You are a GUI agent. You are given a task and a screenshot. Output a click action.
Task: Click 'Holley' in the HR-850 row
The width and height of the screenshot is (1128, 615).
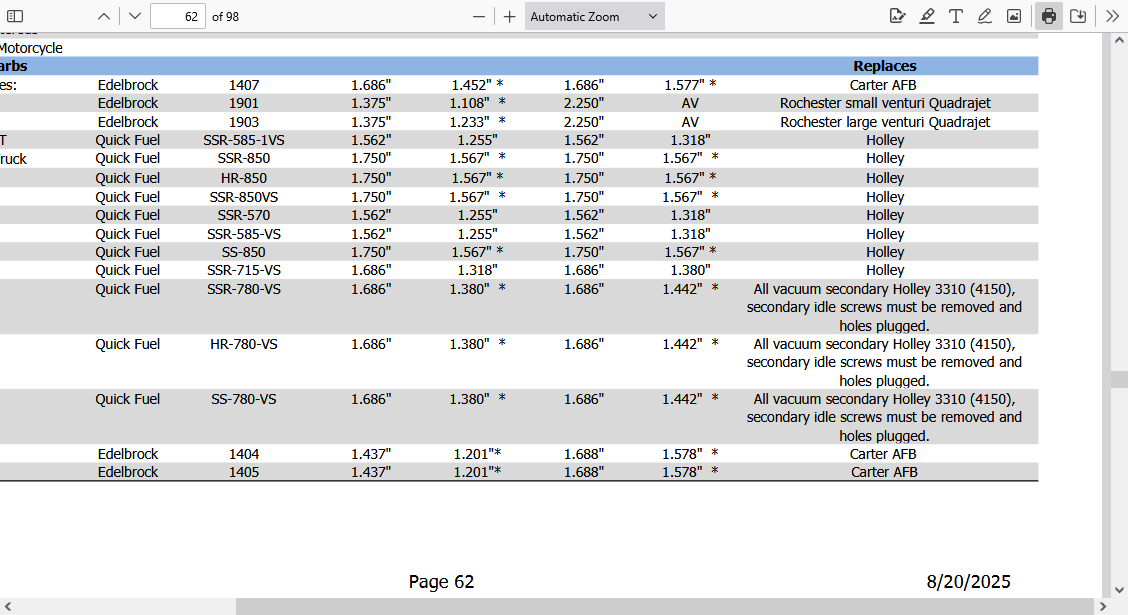click(x=885, y=178)
